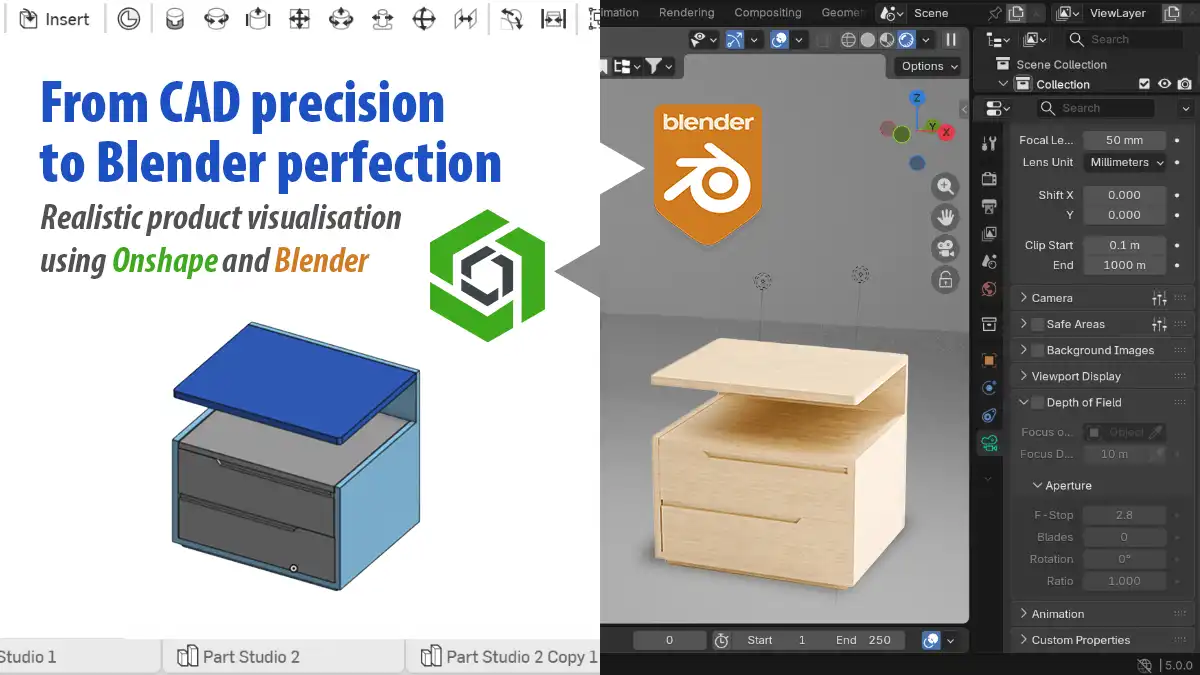Toggle lock camera to view icon
The height and width of the screenshot is (675, 1200).
[x=945, y=279]
